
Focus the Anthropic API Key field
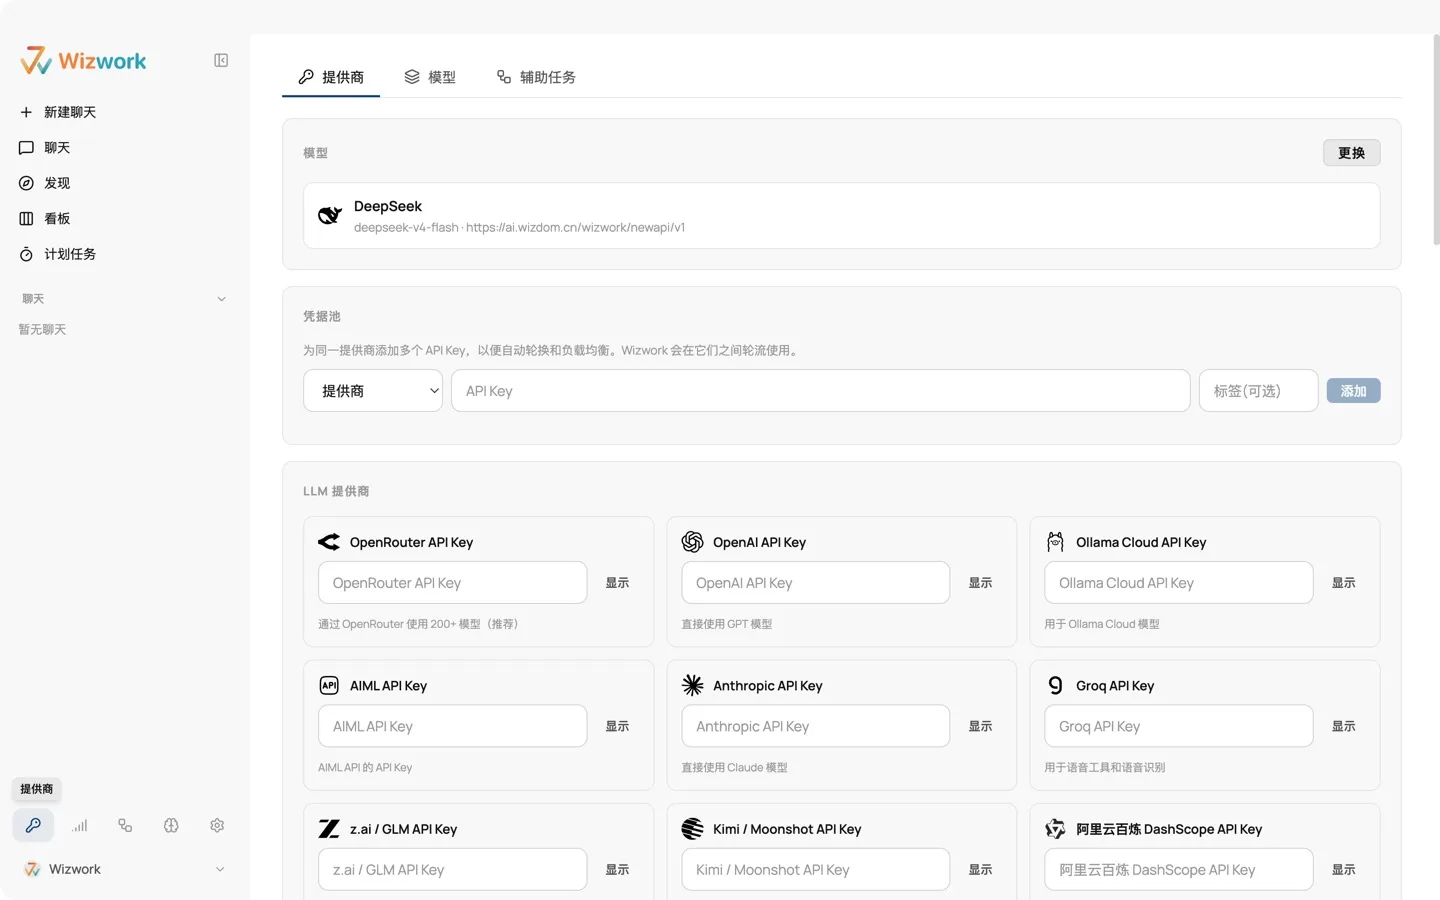815,726
